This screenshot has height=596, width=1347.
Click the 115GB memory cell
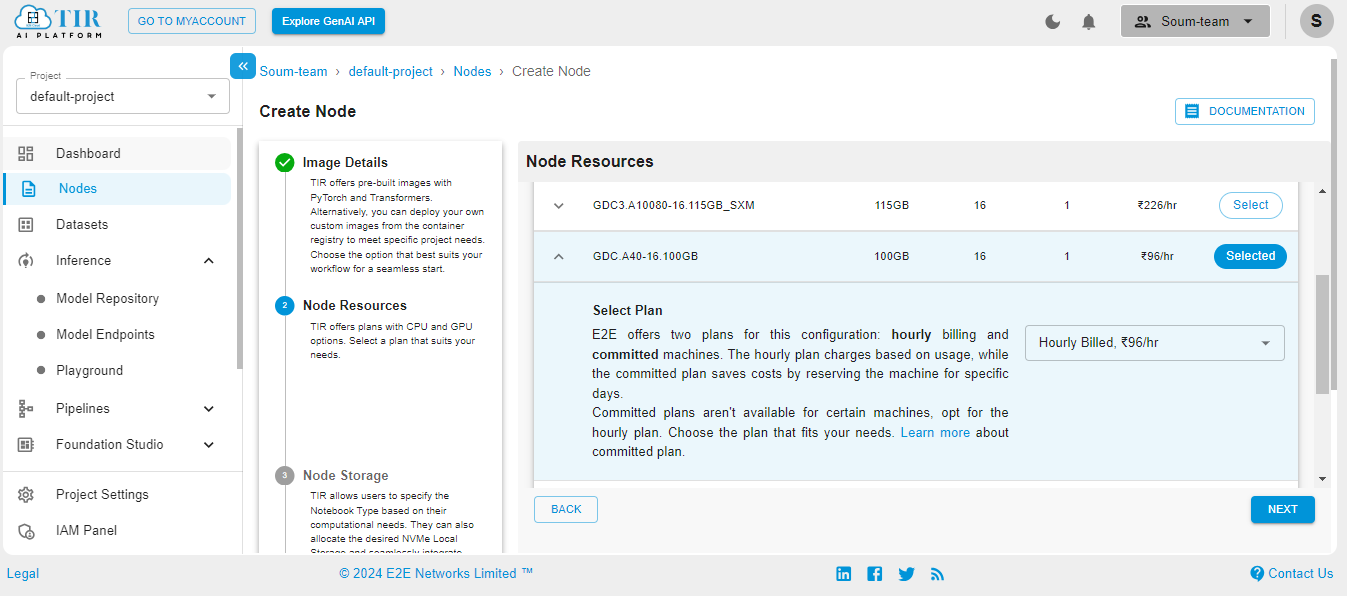(891, 206)
